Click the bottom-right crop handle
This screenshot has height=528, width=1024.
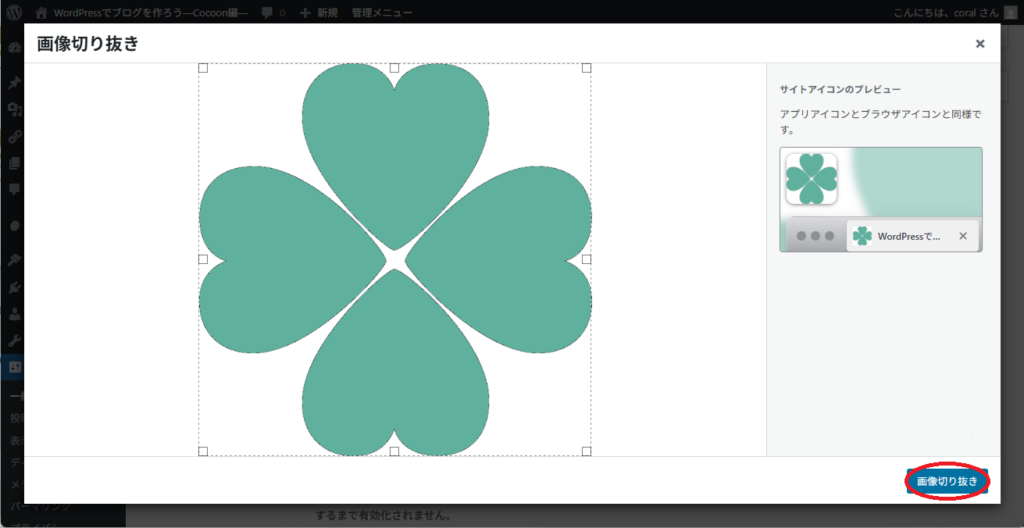[586, 451]
